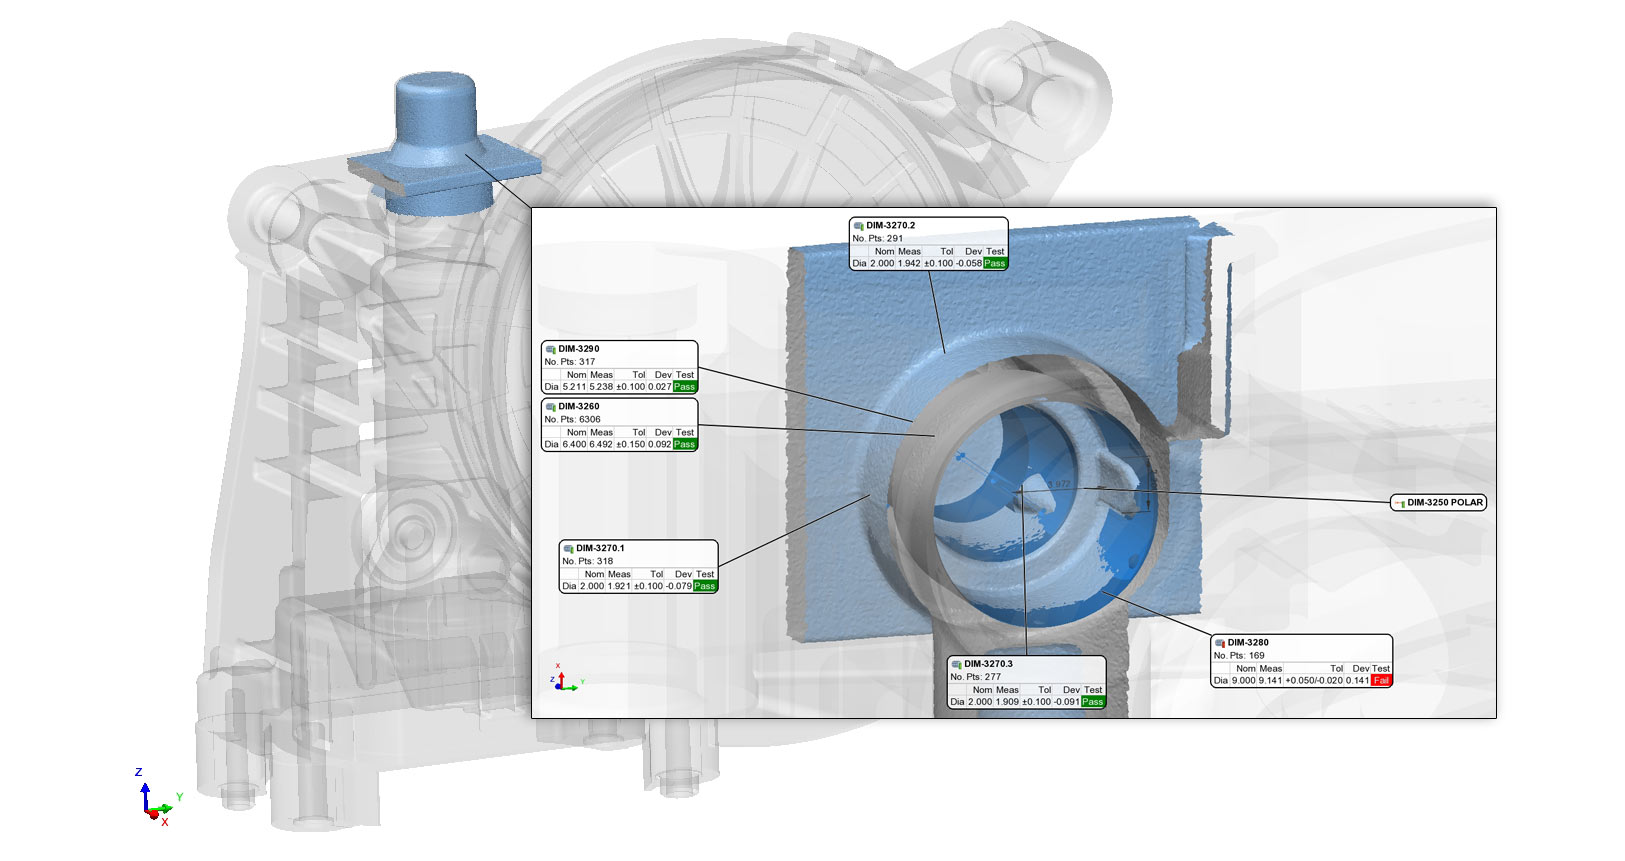Click 'No. Pts: 169' in DIM-3280
Image resolution: width=1625 pixels, height=861 pixels.
pyautogui.click(x=1240, y=656)
